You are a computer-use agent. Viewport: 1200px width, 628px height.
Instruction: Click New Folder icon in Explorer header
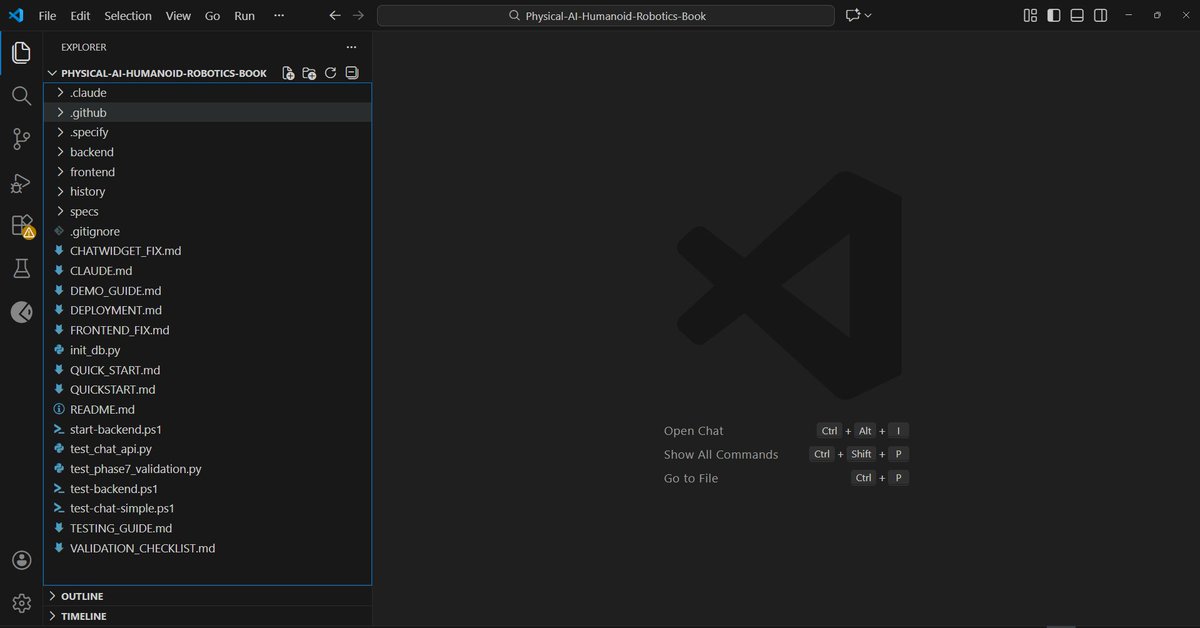[309, 73]
